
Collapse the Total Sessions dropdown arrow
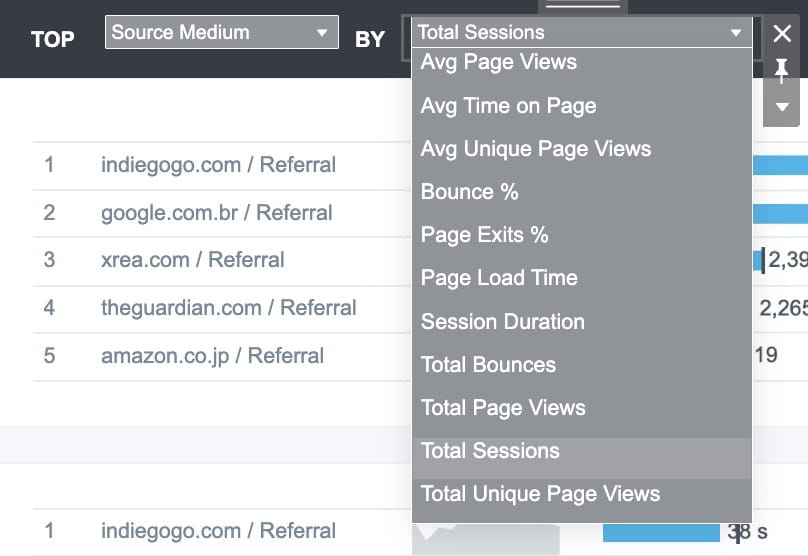pyautogui.click(x=736, y=32)
